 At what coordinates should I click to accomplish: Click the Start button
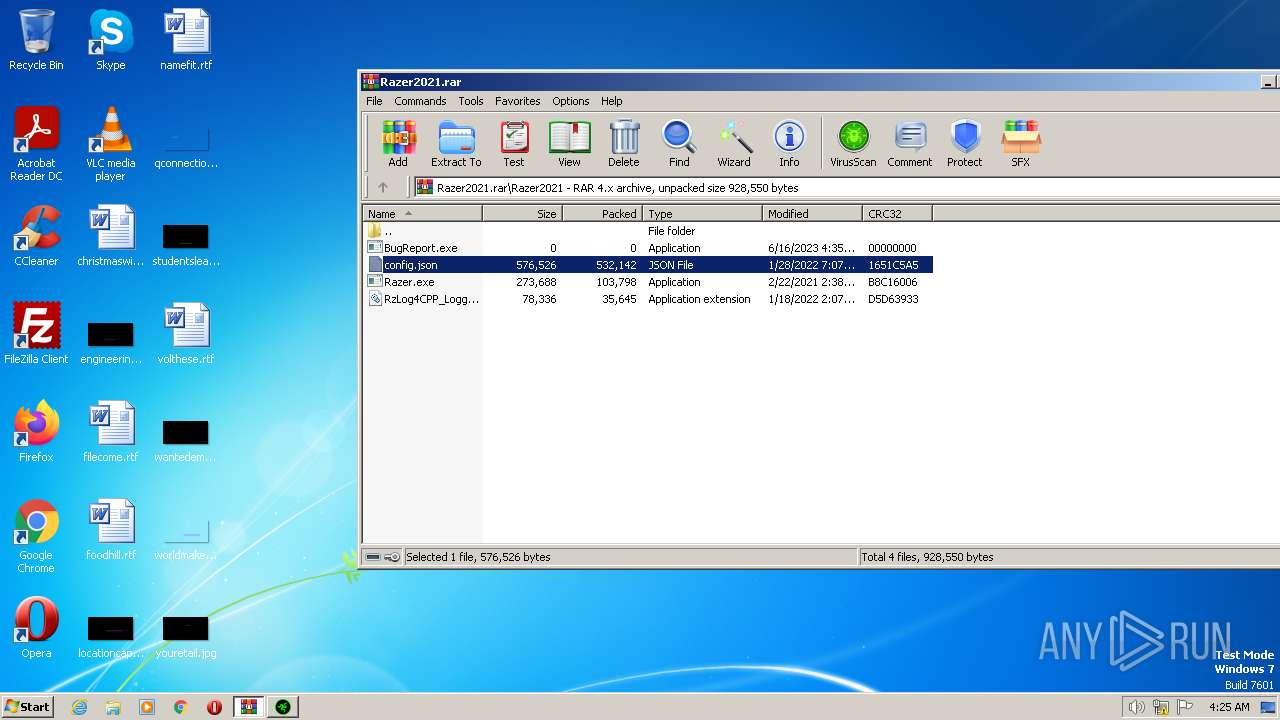27,706
